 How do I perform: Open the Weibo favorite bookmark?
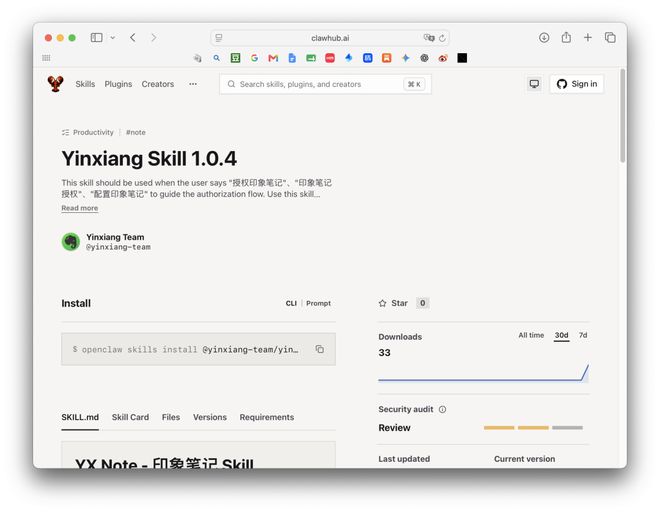(x=443, y=58)
